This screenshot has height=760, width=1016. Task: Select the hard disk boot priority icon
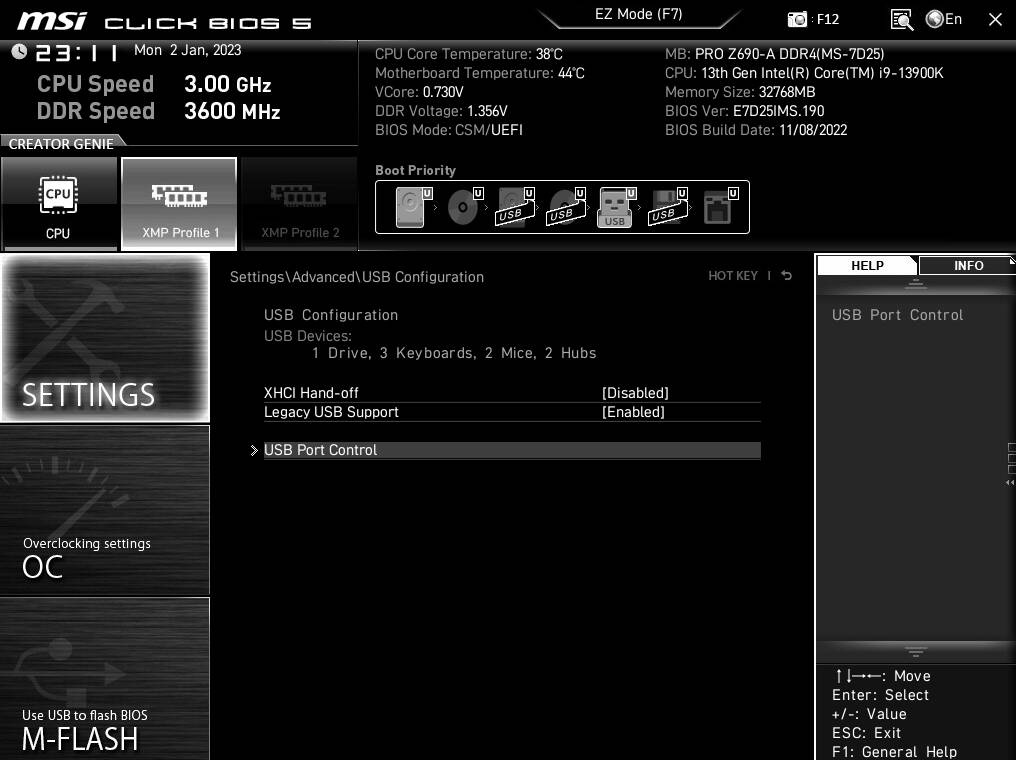[x=409, y=207]
